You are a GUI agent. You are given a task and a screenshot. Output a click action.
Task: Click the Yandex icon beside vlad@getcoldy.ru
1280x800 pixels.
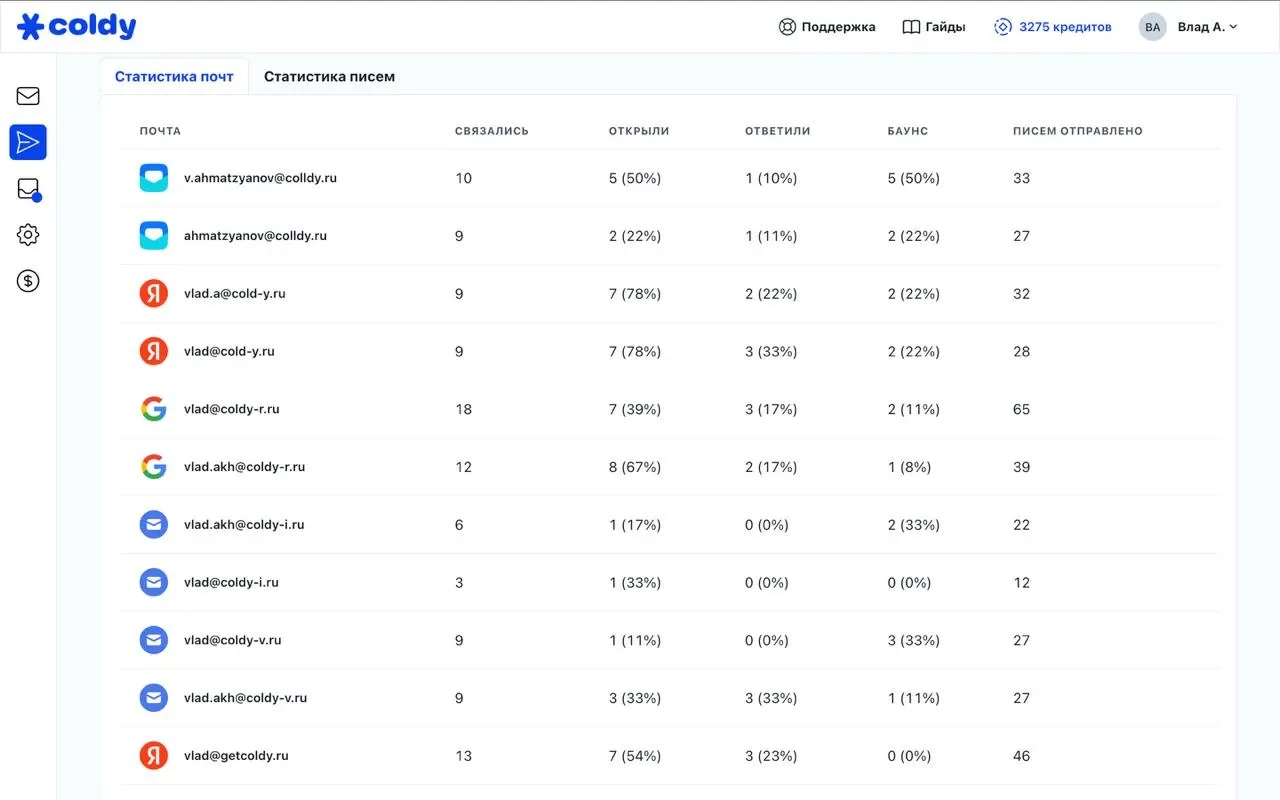153,756
